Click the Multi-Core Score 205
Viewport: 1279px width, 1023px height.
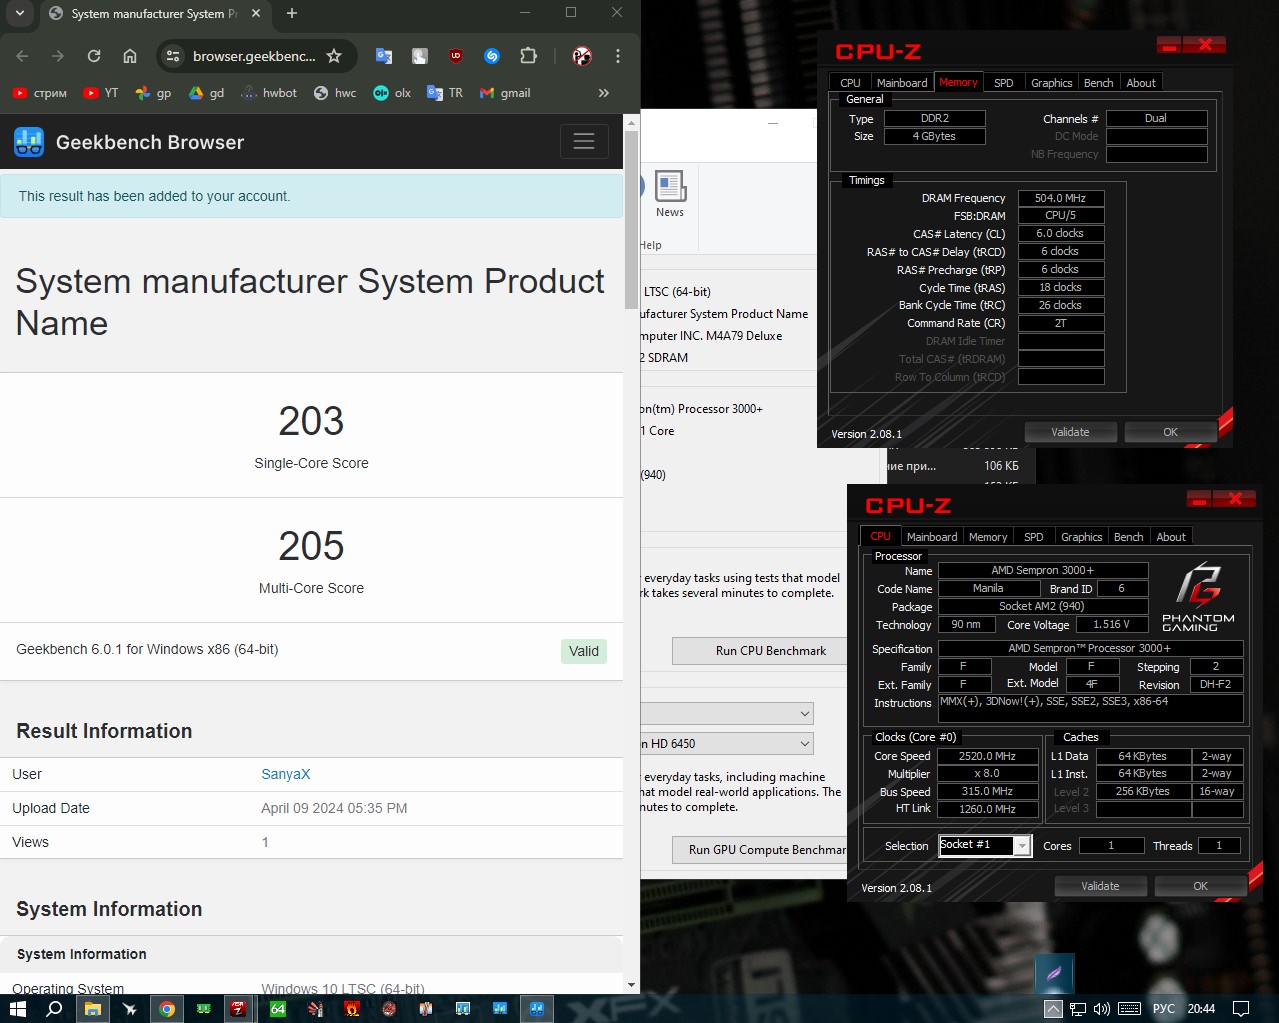pyautogui.click(x=311, y=546)
